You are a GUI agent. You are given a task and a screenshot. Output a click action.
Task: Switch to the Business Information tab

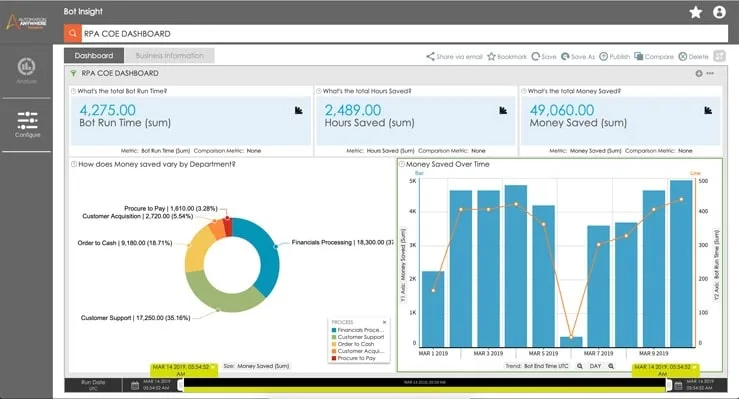(170, 56)
